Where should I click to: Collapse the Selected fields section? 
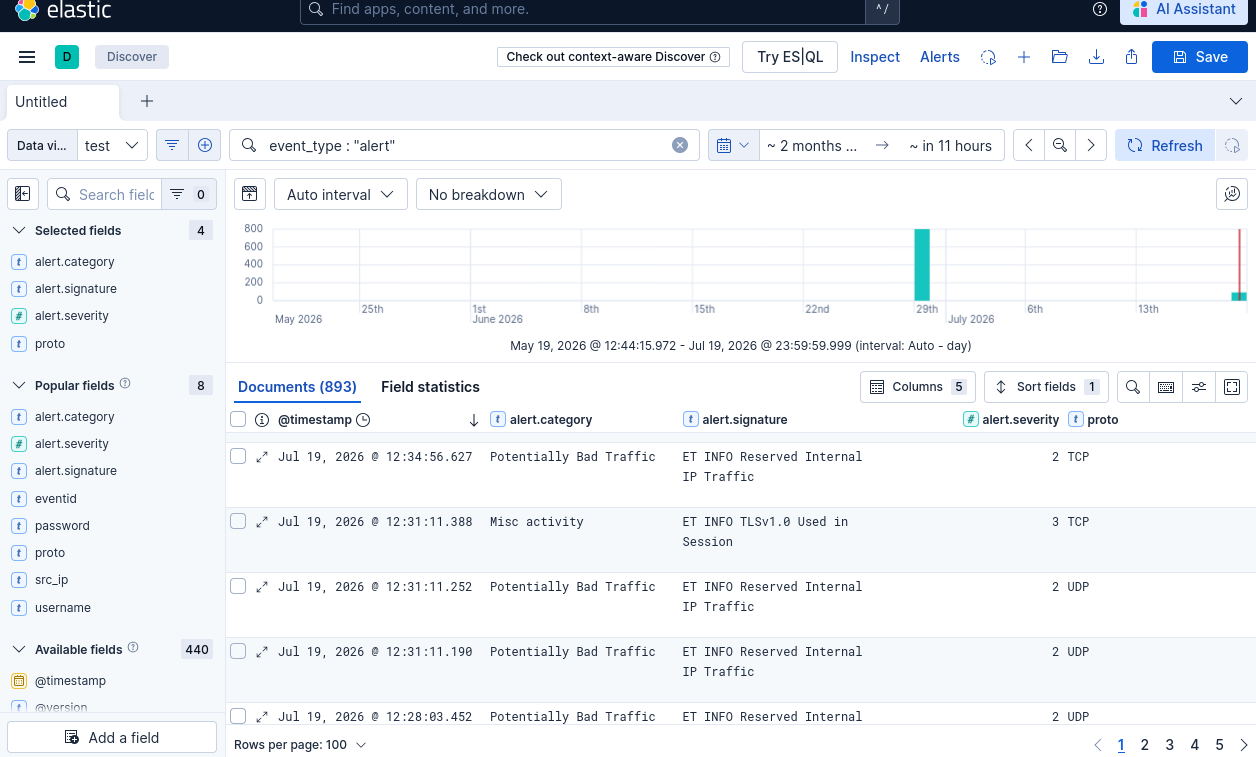pos(19,230)
